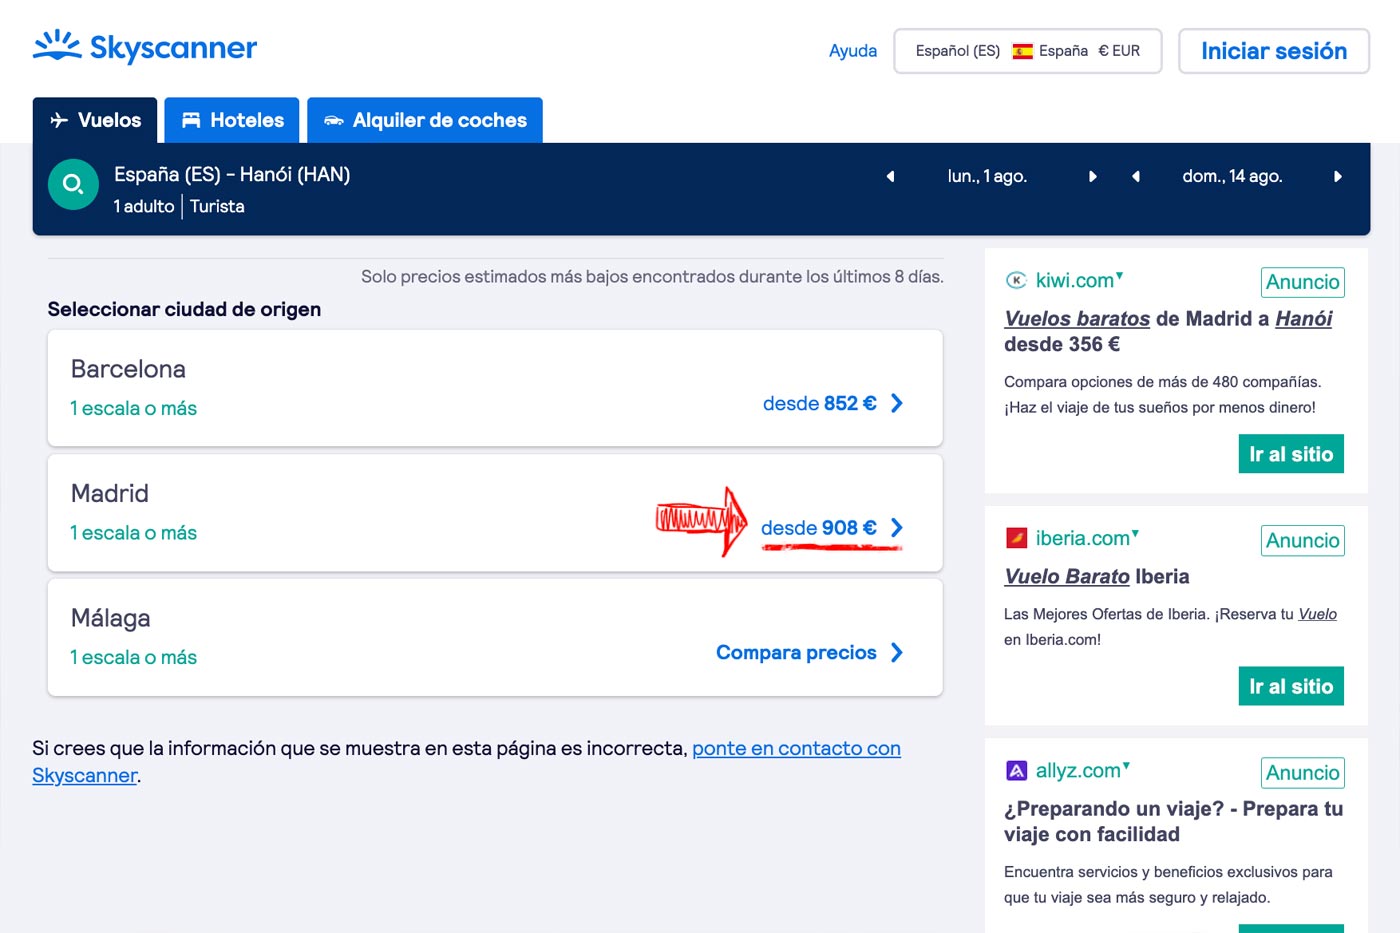
Task: Open the Ayuda help link
Action: (x=853, y=51)
